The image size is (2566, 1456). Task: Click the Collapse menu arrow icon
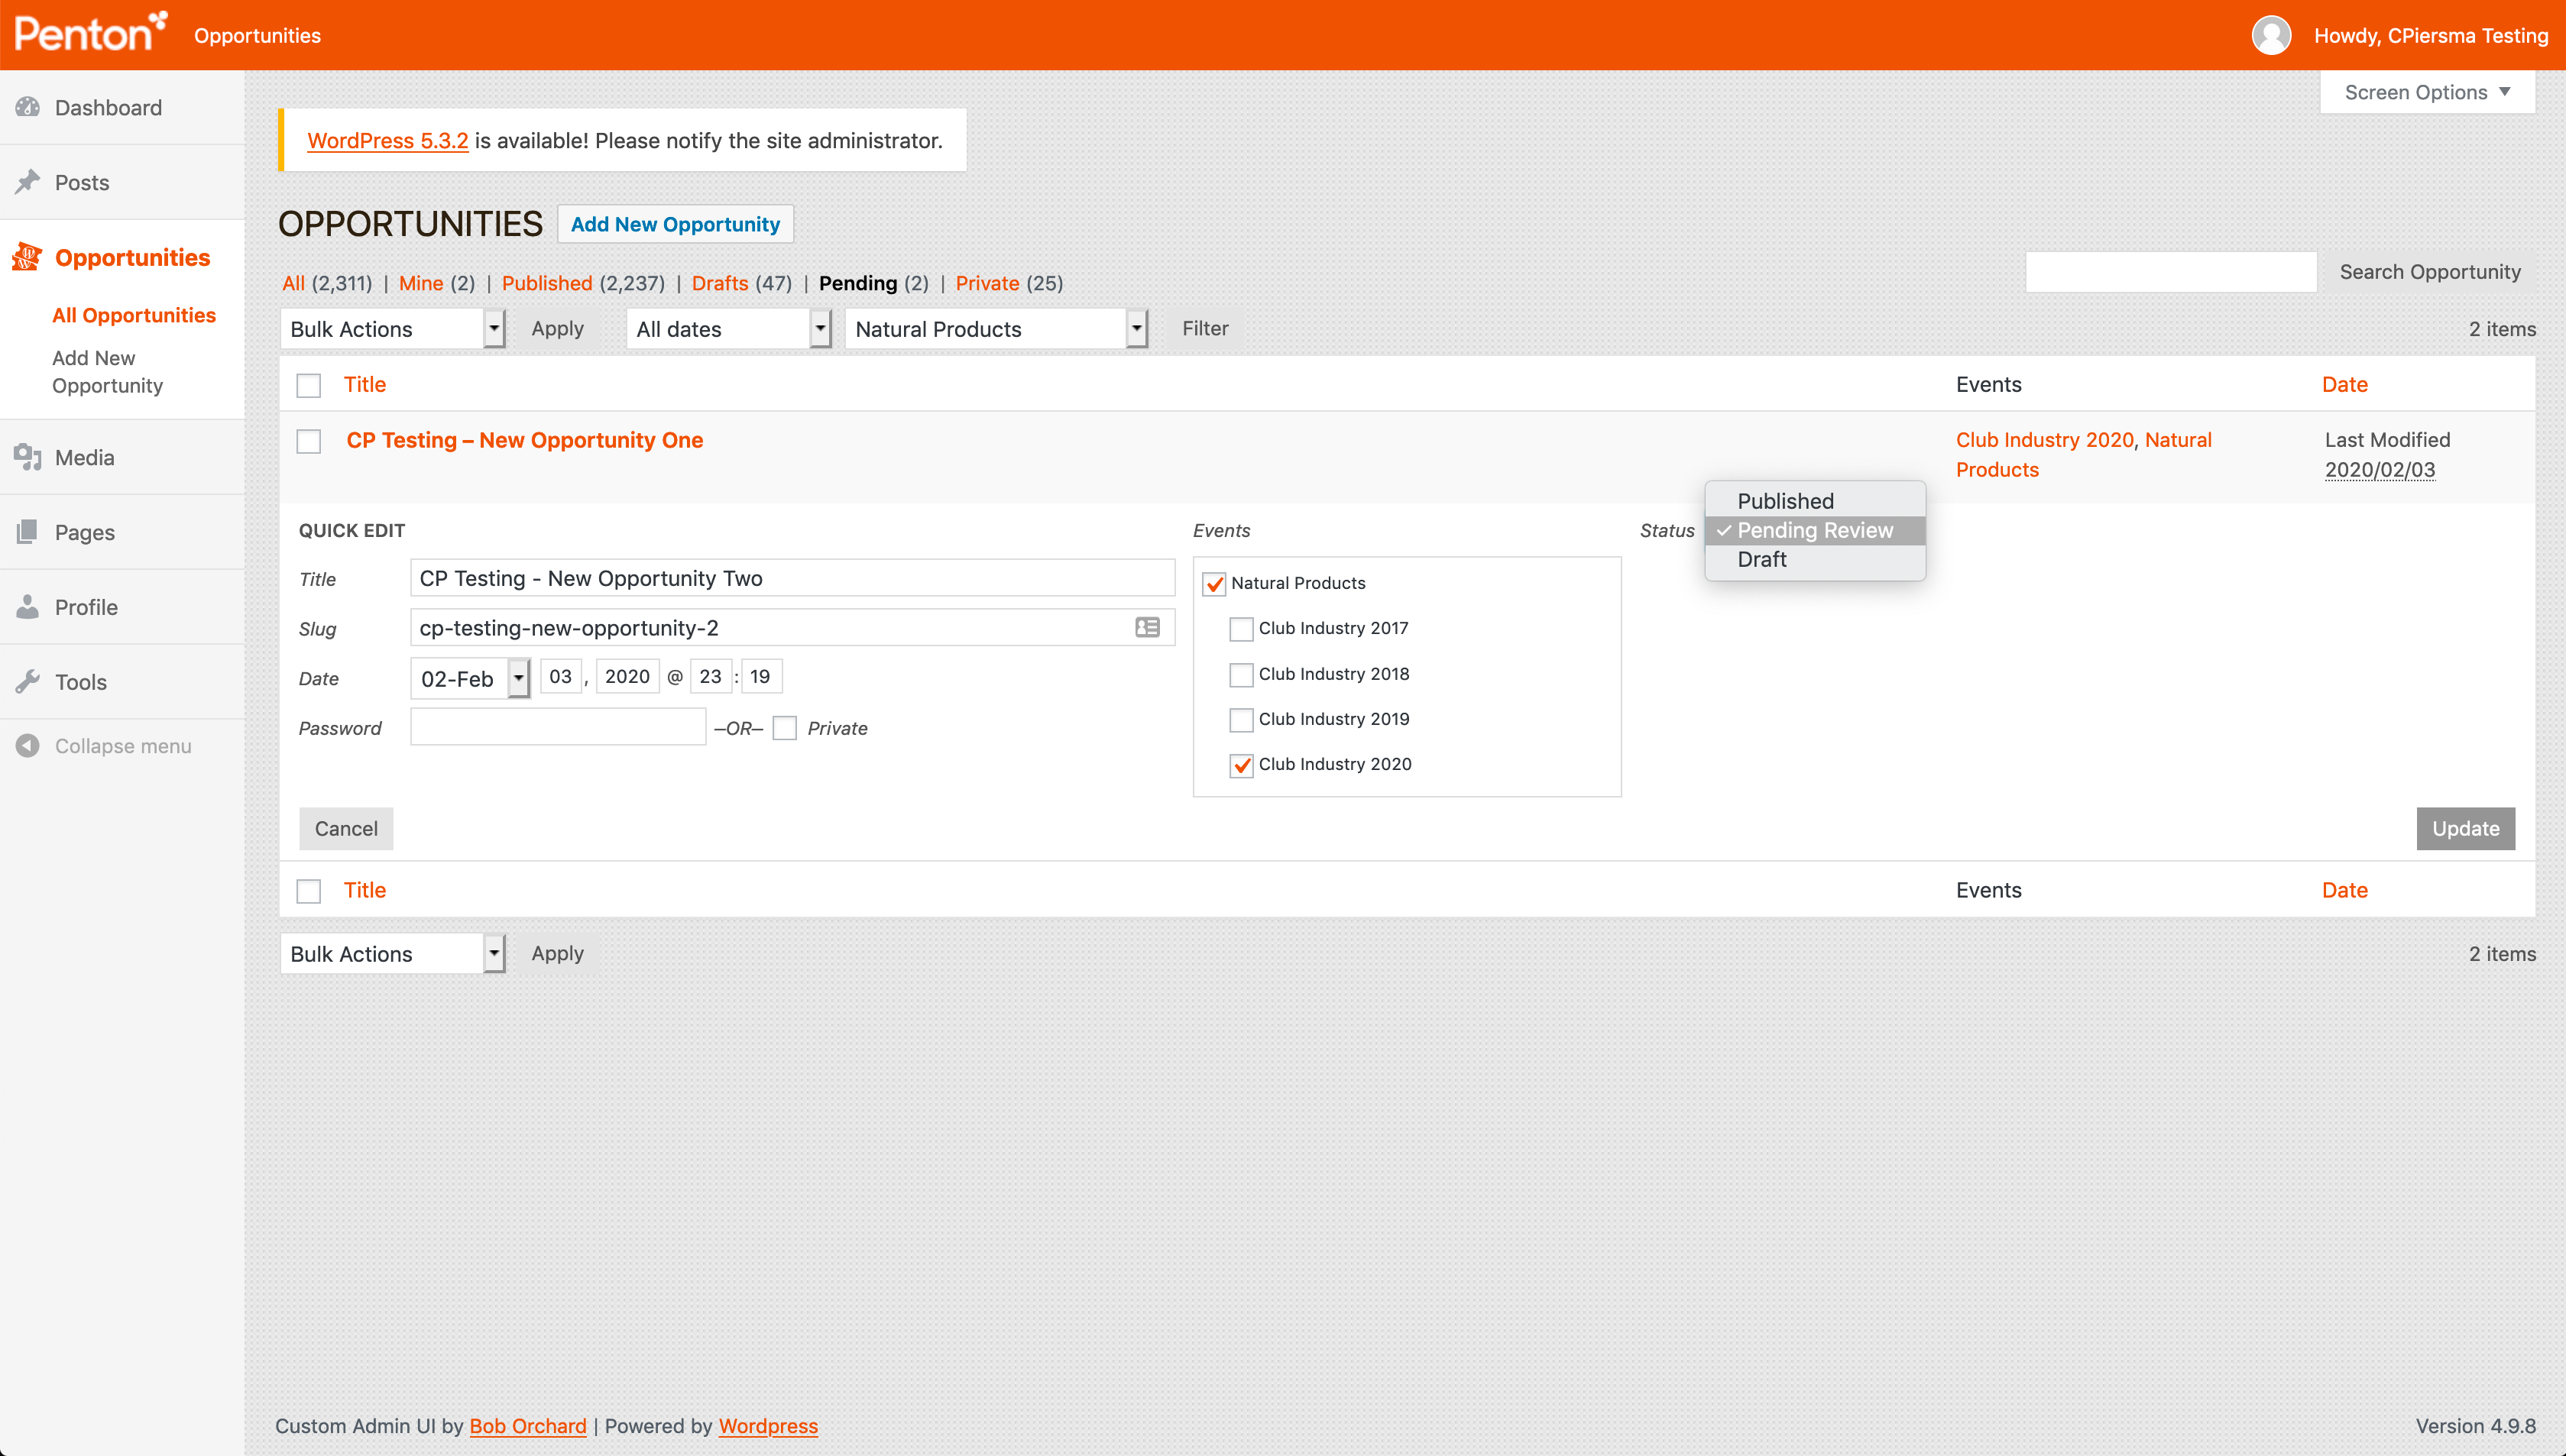click(28, 746)
